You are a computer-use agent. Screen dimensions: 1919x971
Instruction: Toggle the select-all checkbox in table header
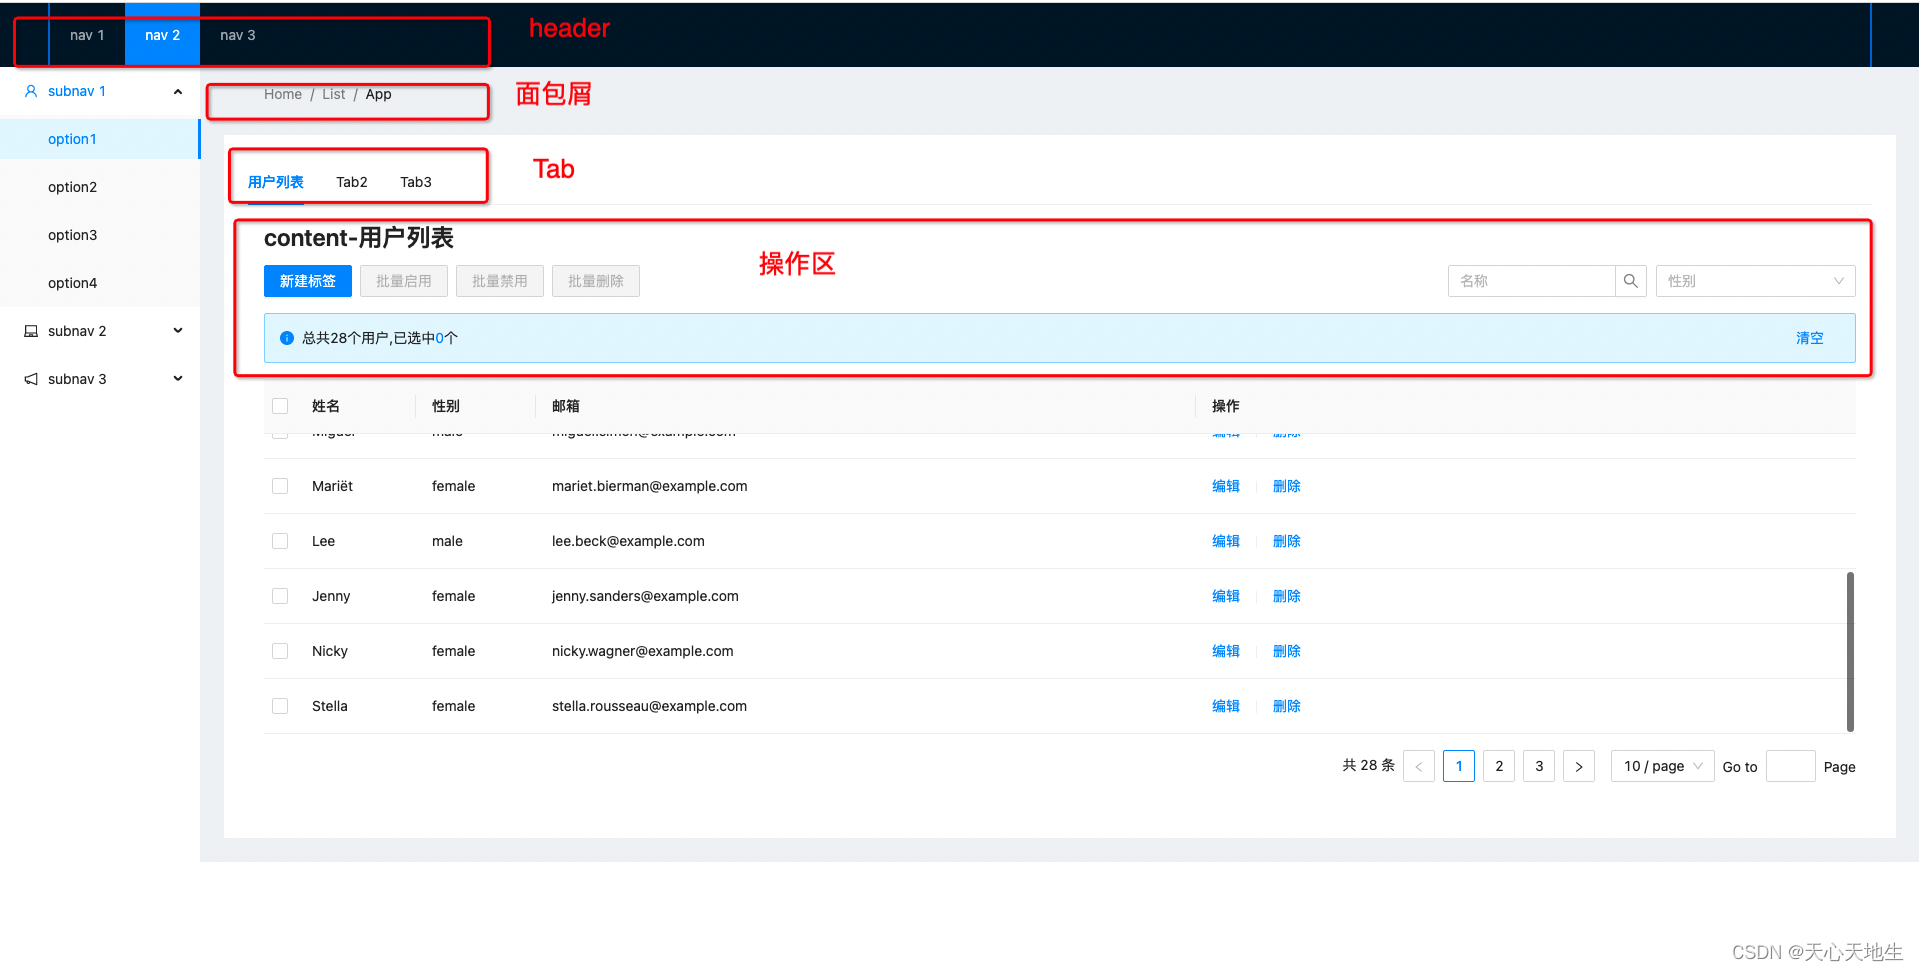pyautogui.click(x=280, y=406)
